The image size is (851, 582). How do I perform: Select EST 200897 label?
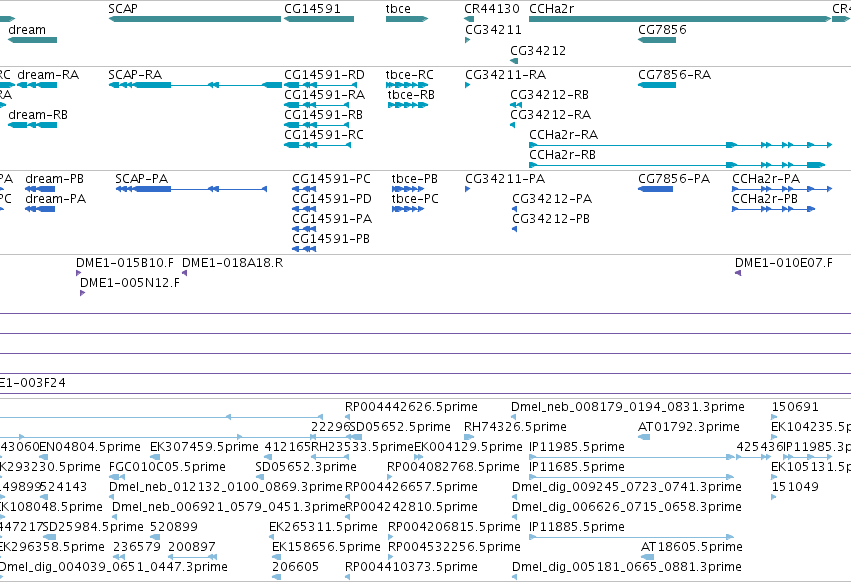click(x=192, y=547)
